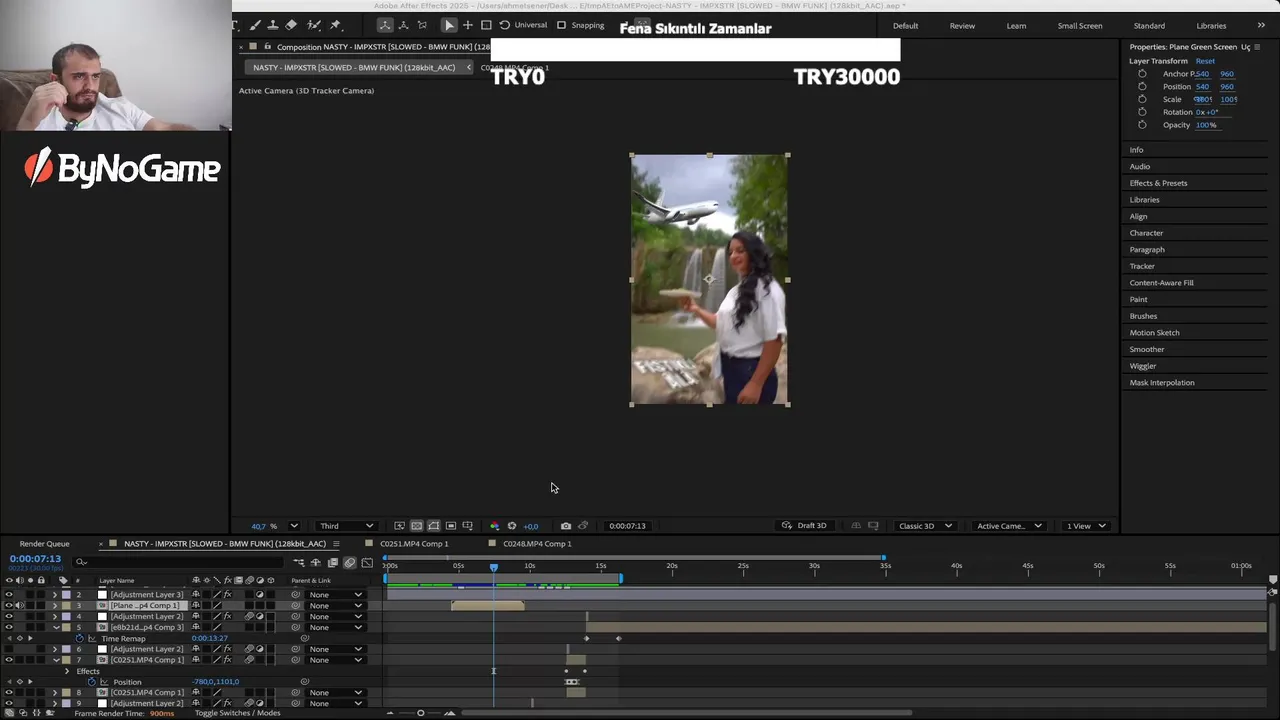Hide layer 4 Adjustment Layer 2 eye
Image resolution: width=1280 pixels, height=720 pixels.
point(9,616)
